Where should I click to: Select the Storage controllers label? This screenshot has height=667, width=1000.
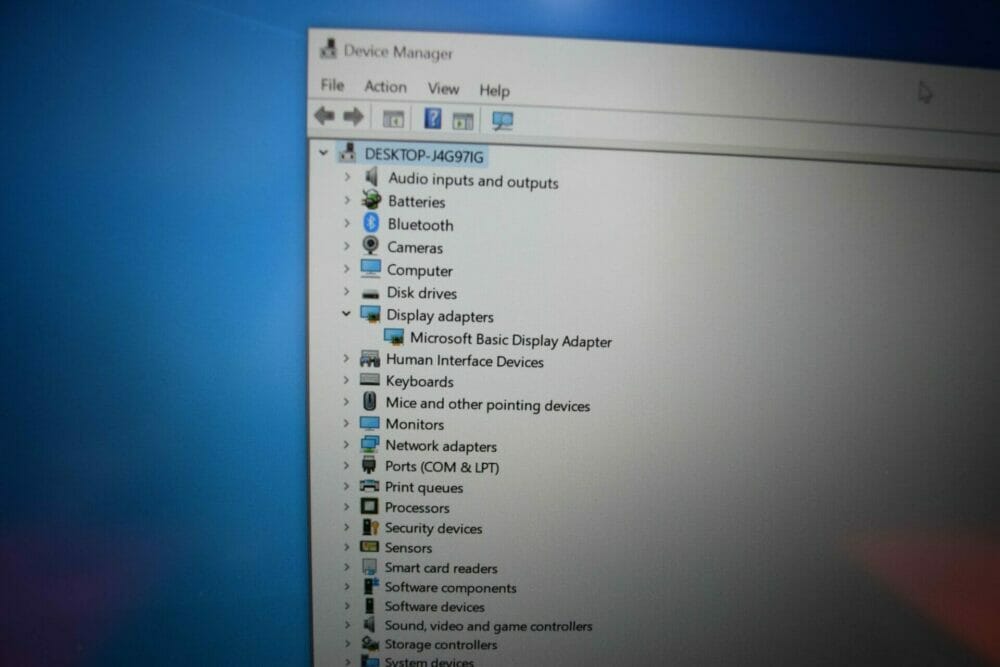[x=441, y=645]
